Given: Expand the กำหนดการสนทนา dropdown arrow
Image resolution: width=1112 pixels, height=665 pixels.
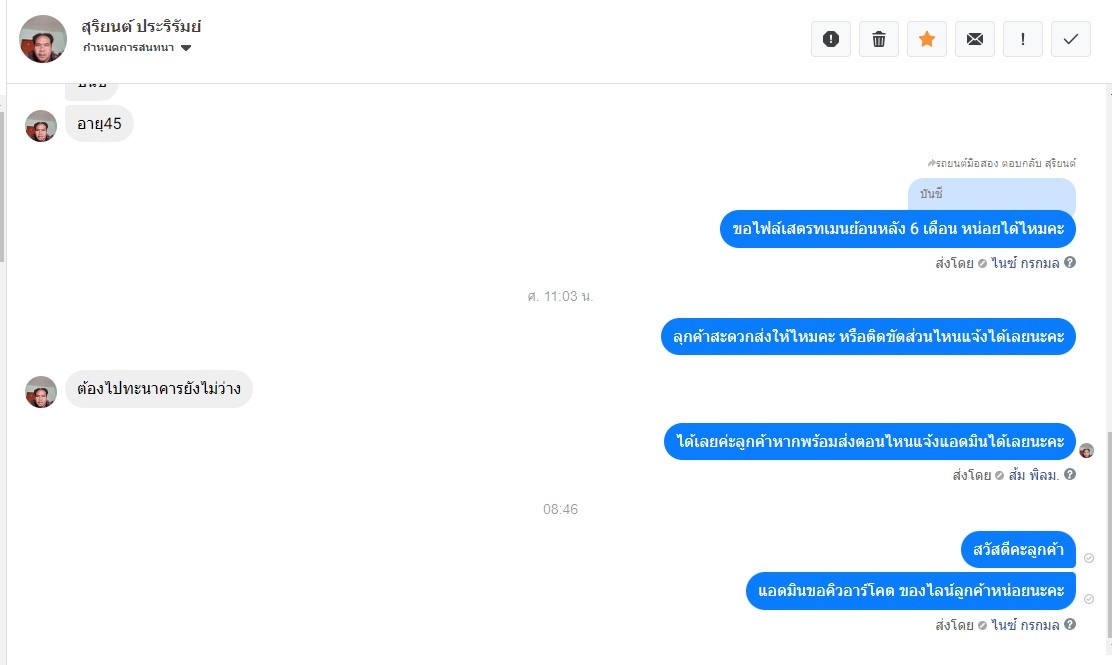Looking at the screenshot, I should pyautogui.click(x=186, y=48).
